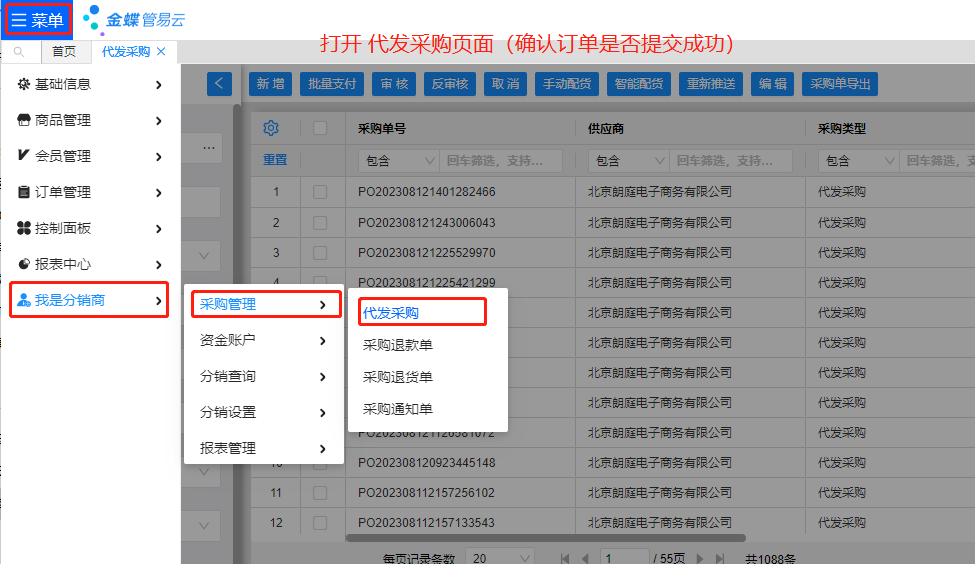Viewport: 975px width, 564px height.
Task: Click the 我是分销商 person icon
Action: point(24,300)
